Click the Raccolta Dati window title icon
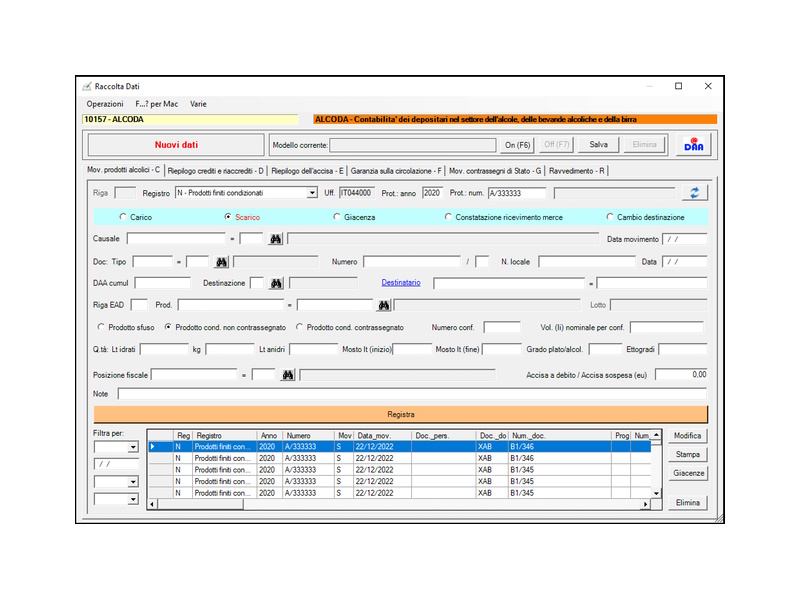This screenshot has width=800, height=600. coord(87,86)
